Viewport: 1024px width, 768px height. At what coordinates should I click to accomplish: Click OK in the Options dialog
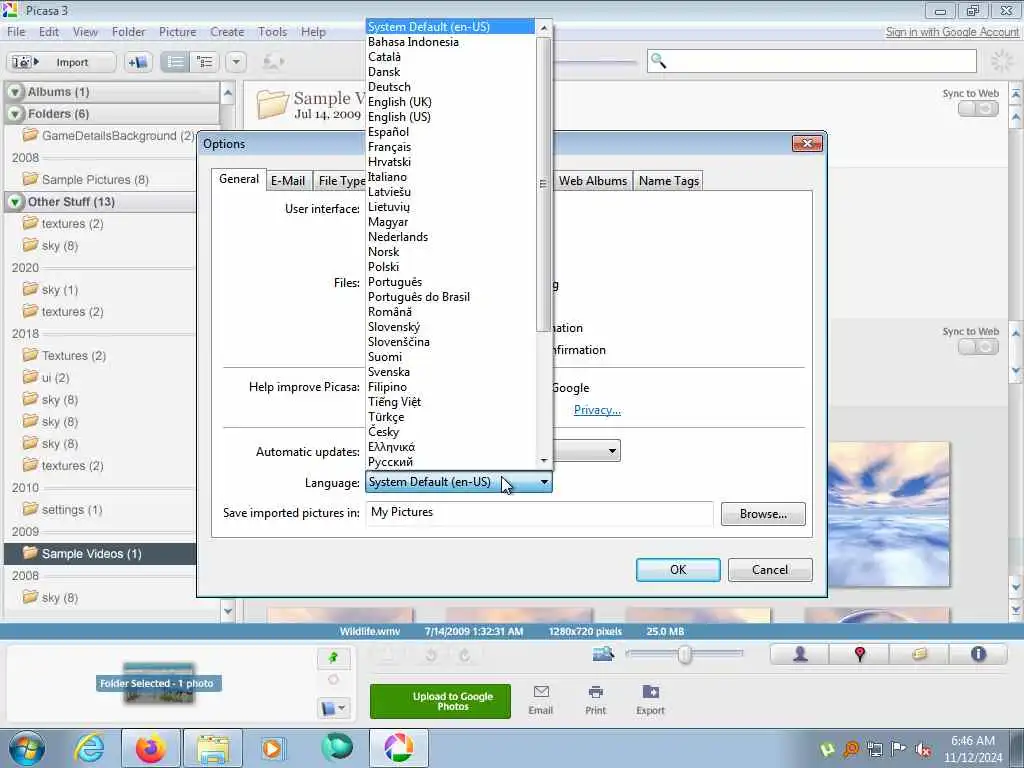point(678,569)
